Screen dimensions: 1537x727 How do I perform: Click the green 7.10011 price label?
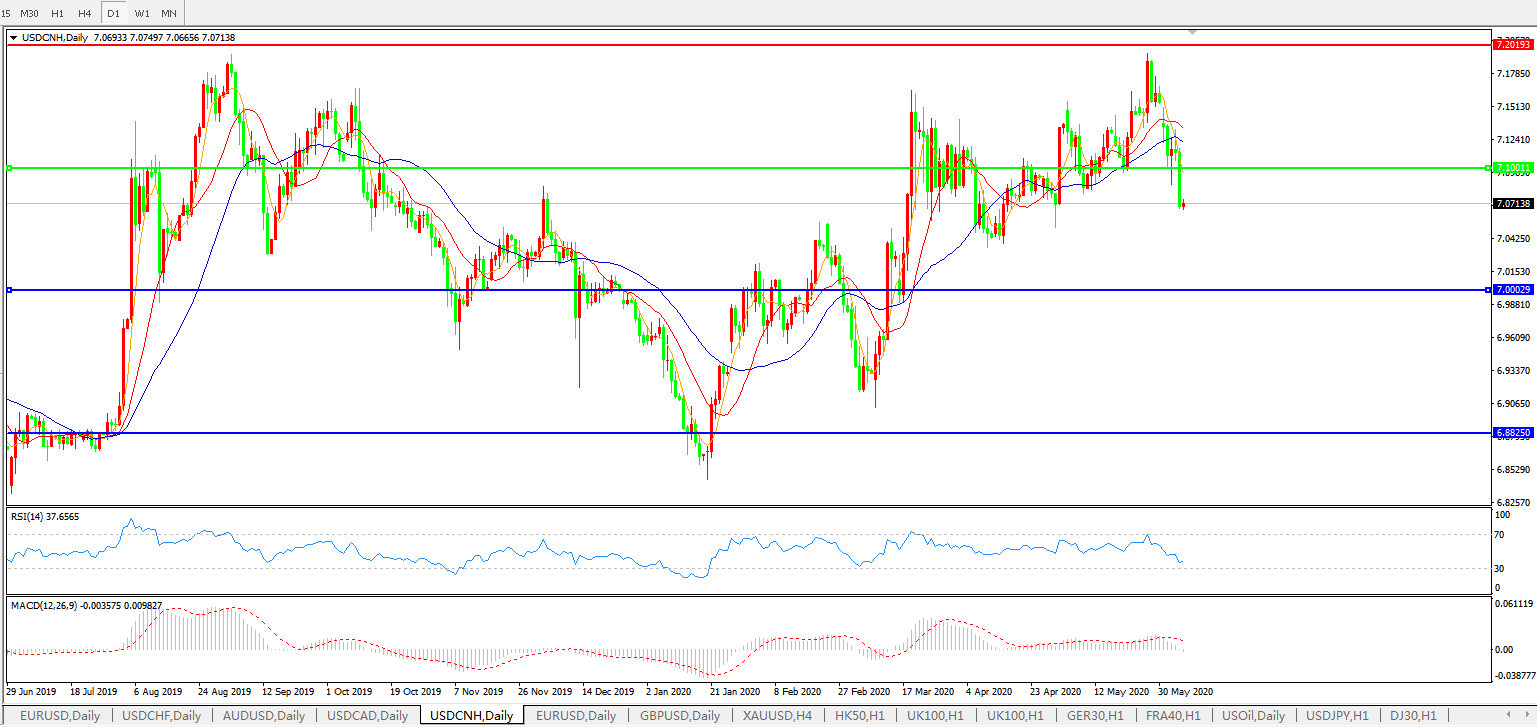pos(1511,168)
